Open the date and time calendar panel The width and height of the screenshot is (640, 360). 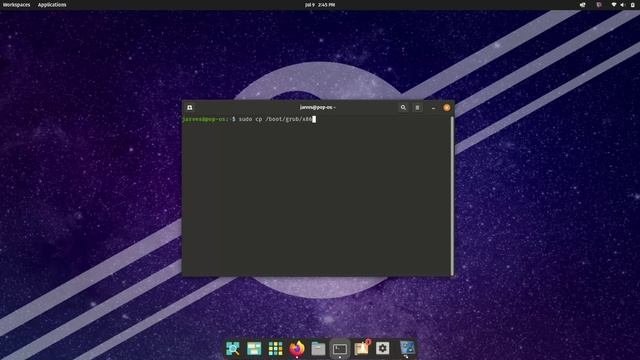point(320,5)
